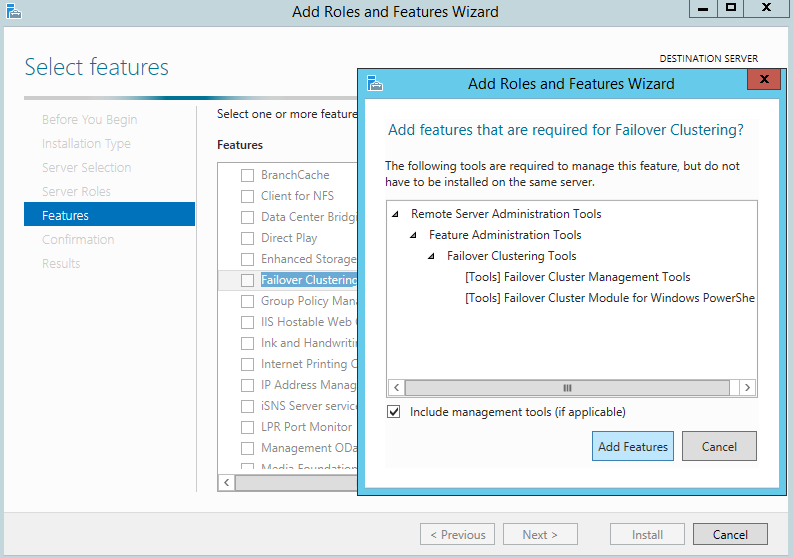Collapse Feature Administration Tools node
The image size is (793, 558).
pyautogui.click(x=413, y=235)
